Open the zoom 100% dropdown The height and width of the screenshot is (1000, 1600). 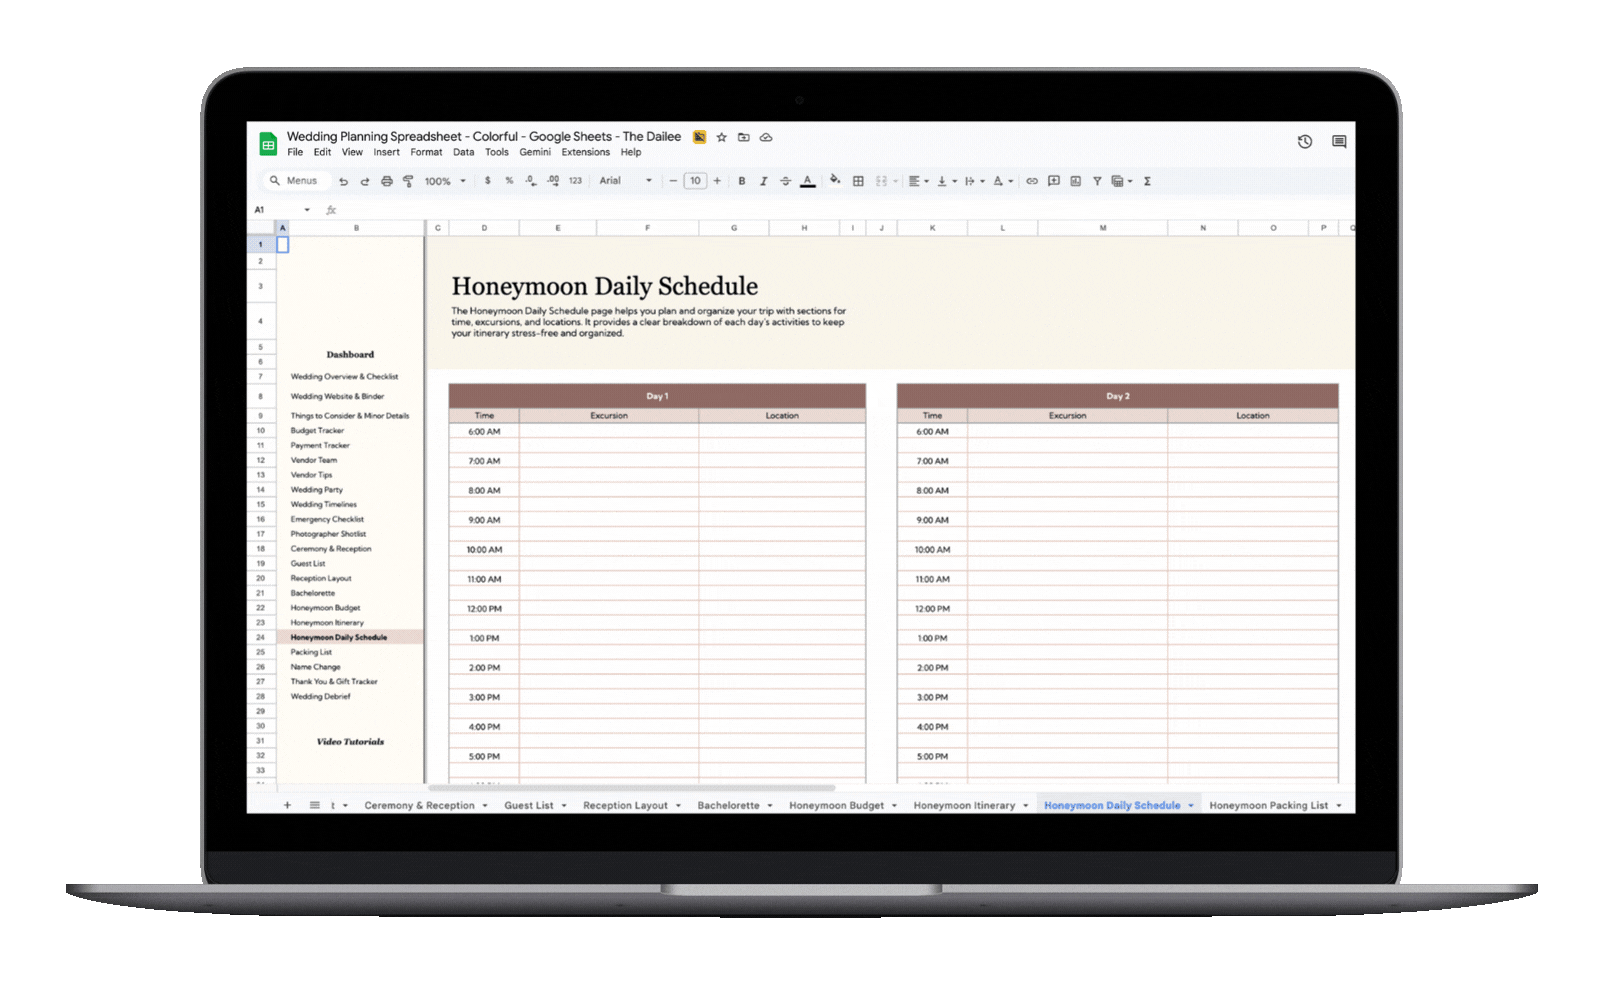[x=445, y=181]
